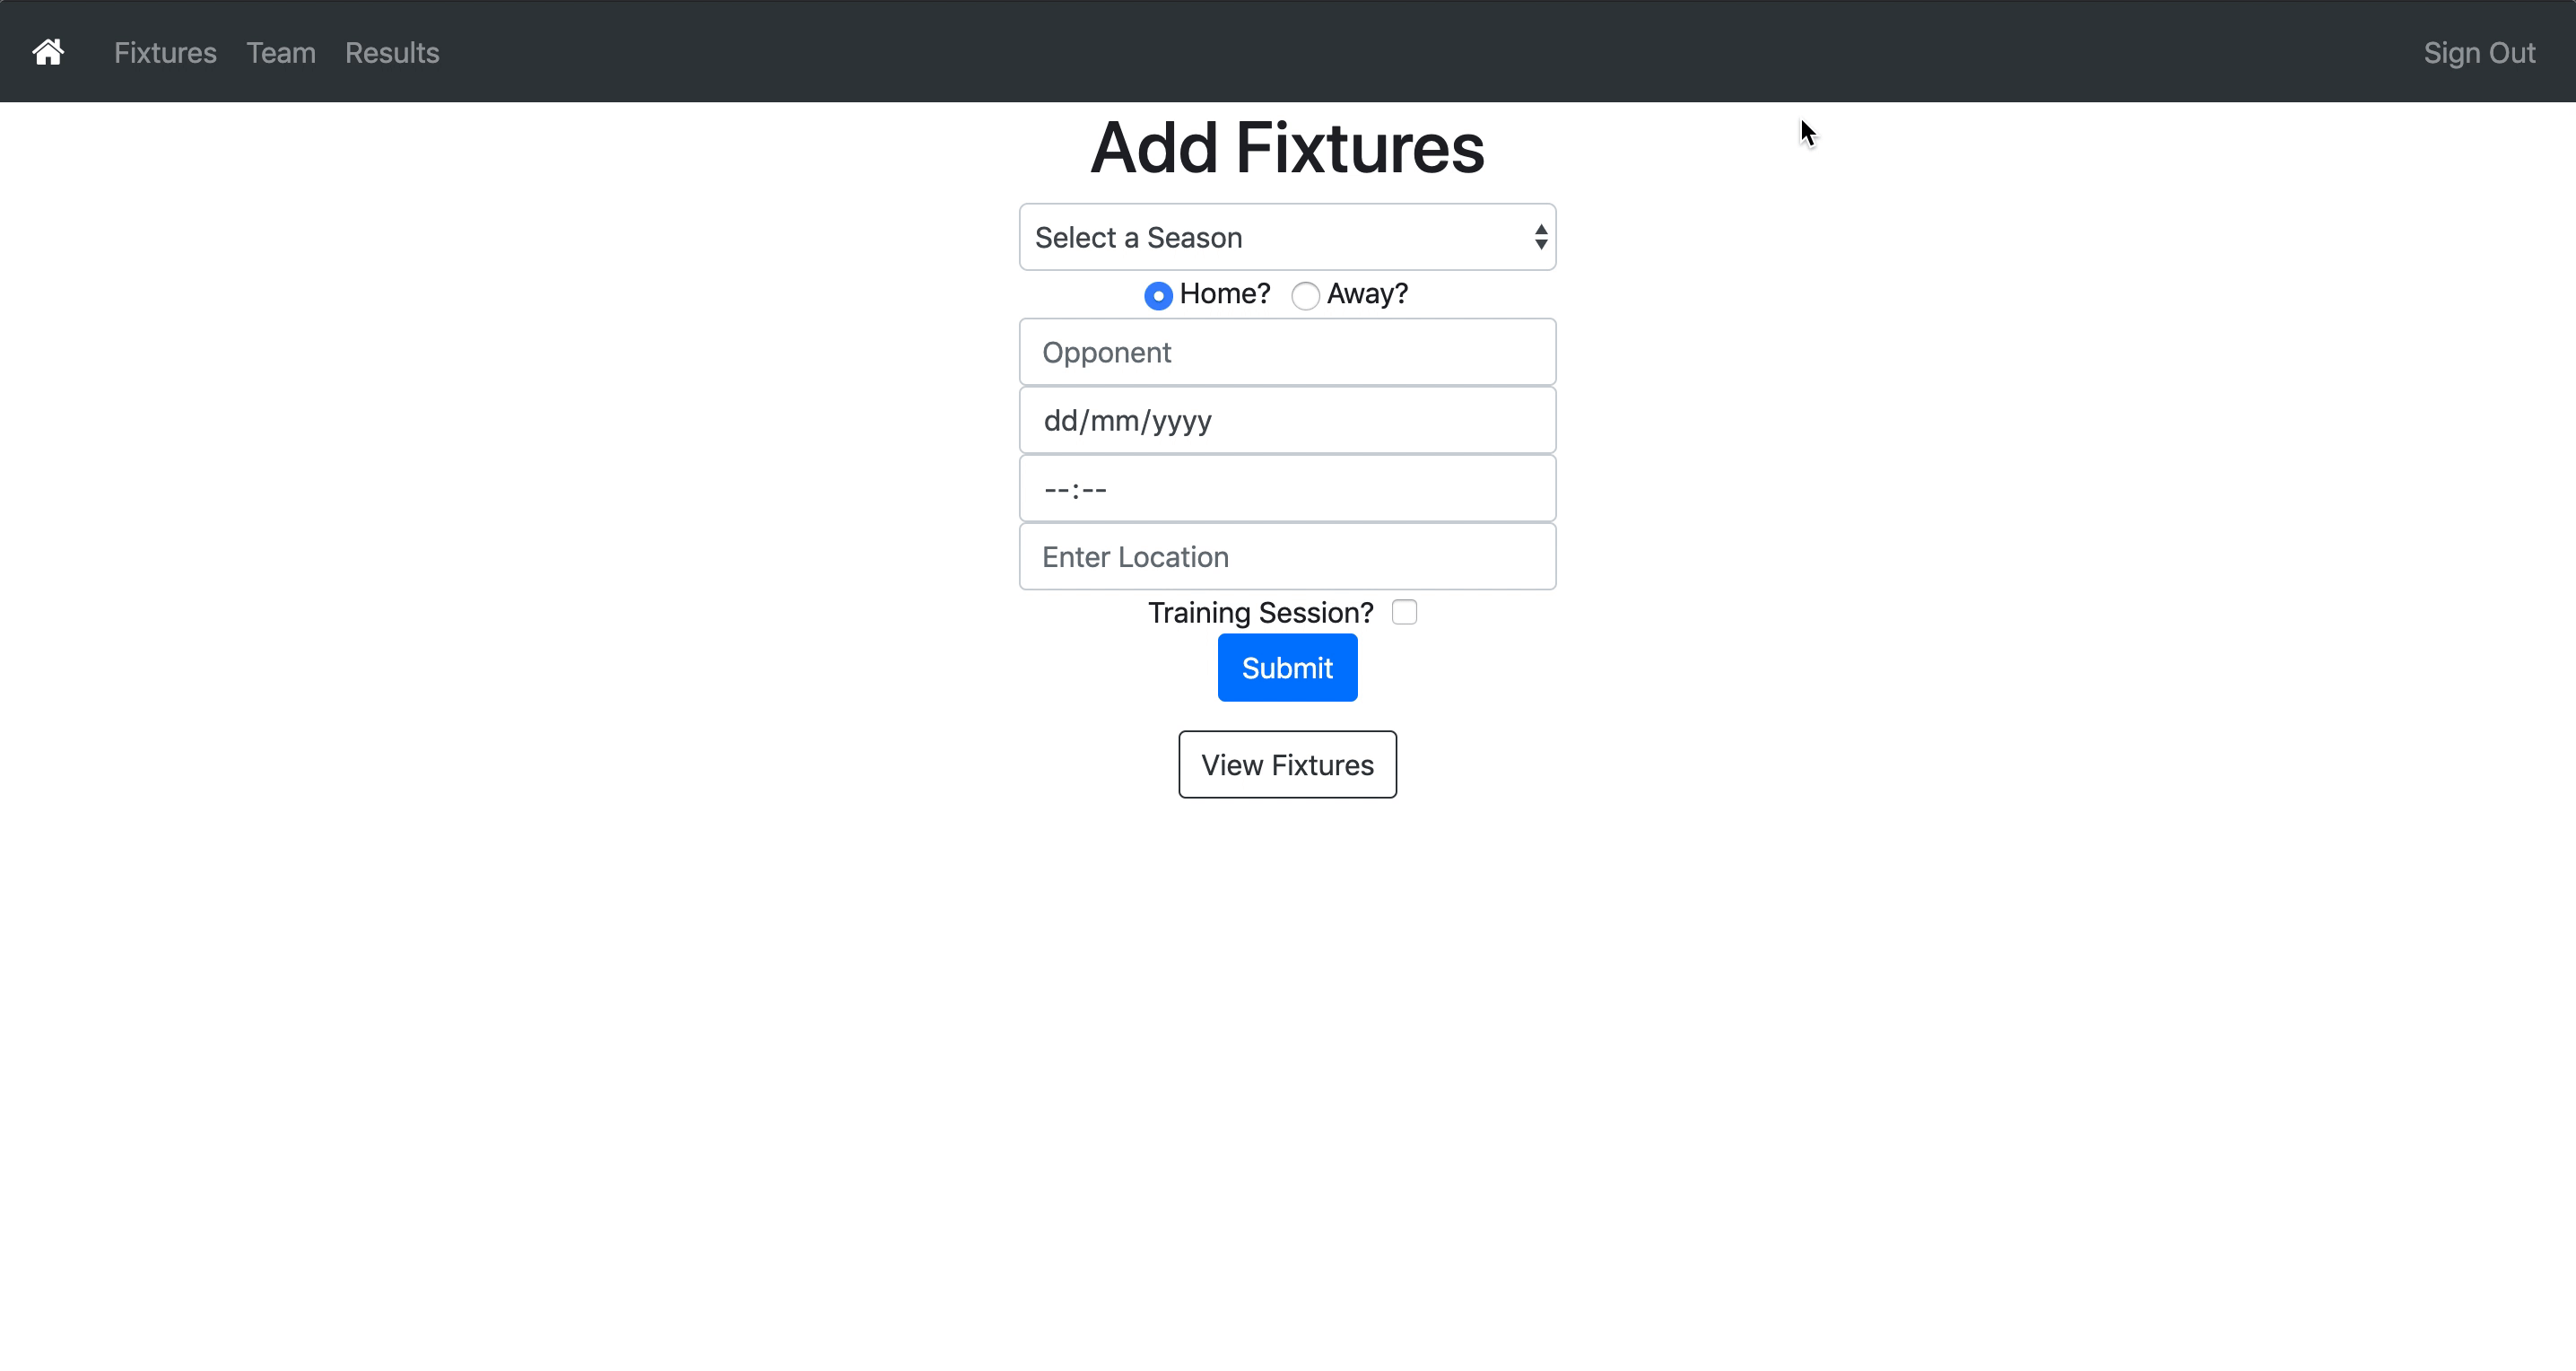2576x1371 pixels.
Task: Select the Away? radio button
Action: point(1305,296)
